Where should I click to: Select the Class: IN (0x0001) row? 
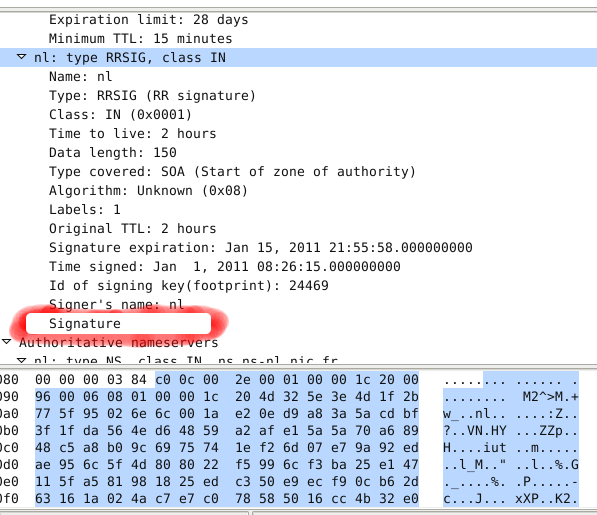[298, 115]
